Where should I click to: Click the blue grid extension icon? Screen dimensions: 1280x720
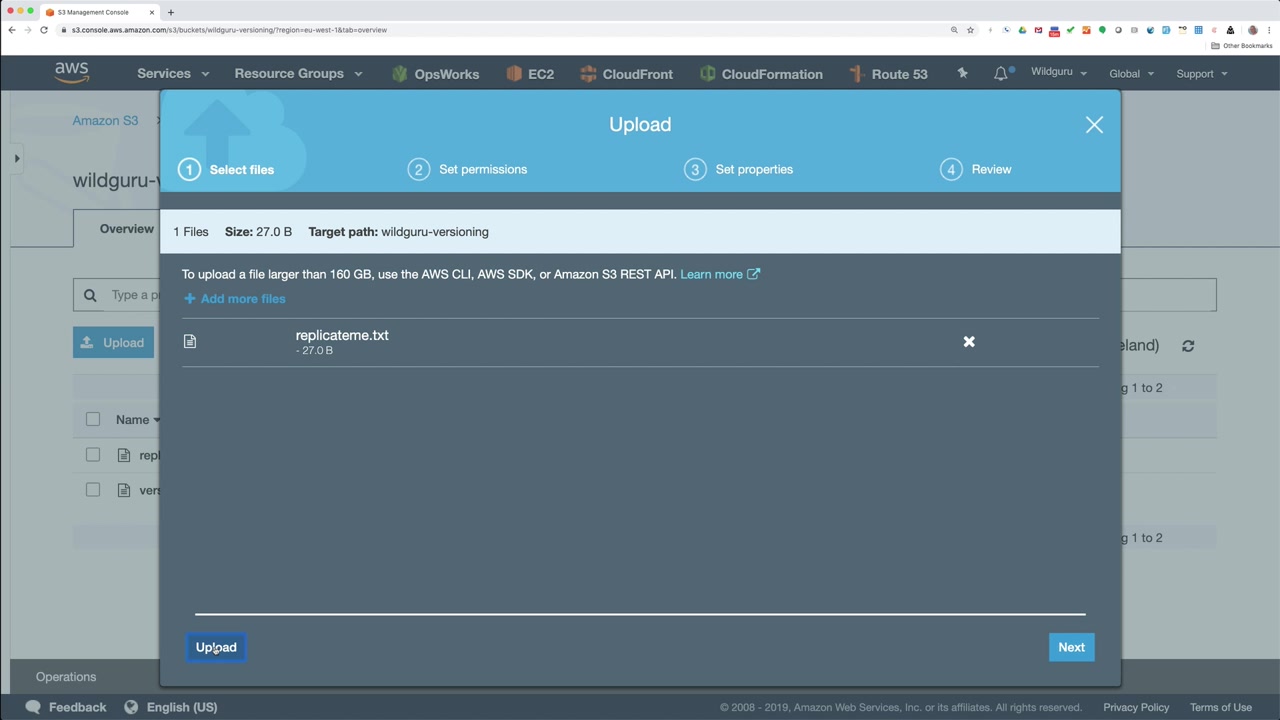click(1198, 30)
